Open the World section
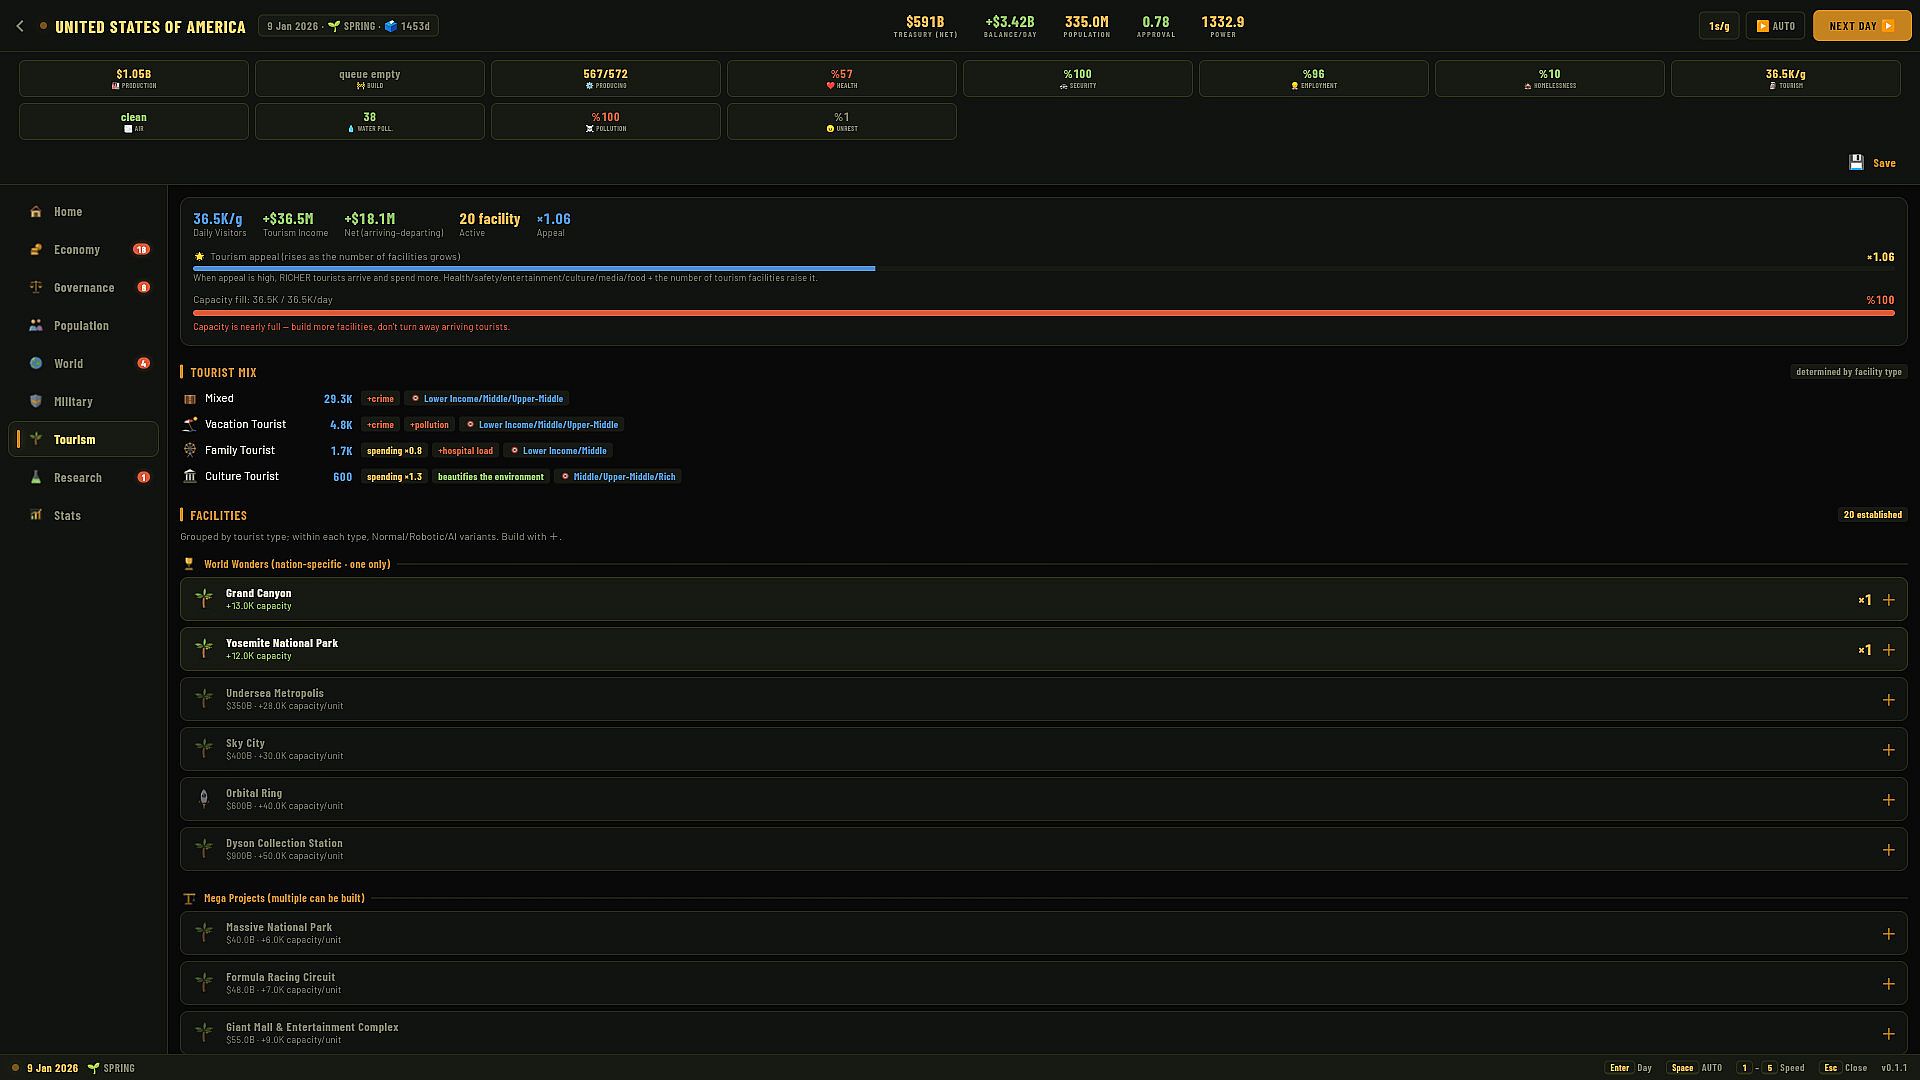 coord(84,364)
